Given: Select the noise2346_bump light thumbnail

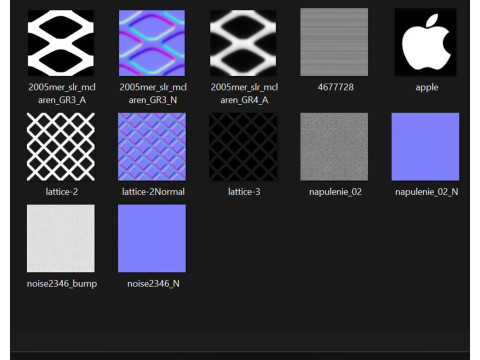Looking at the screenshot, I should click(61, 238).
